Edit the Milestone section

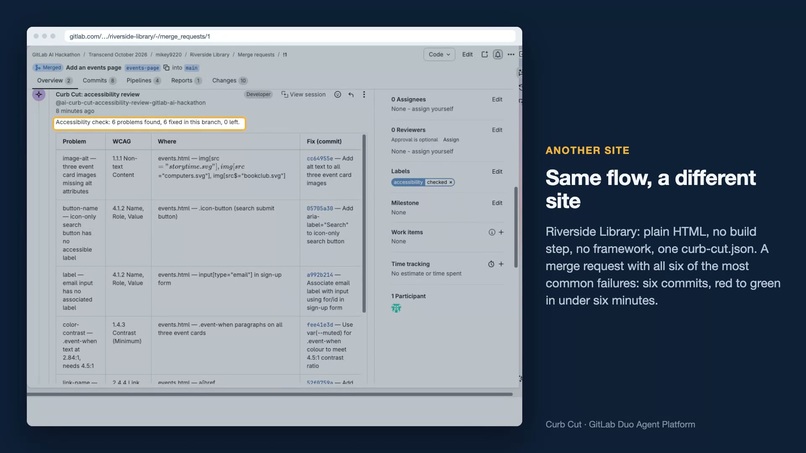pos(497,203)
